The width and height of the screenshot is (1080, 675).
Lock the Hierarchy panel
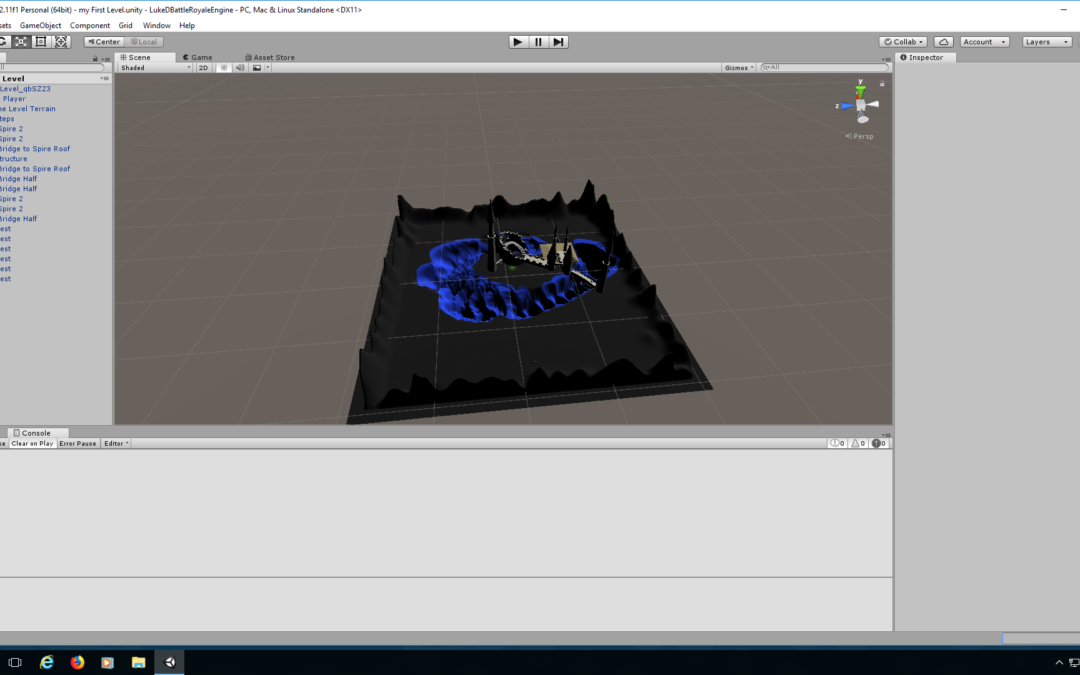(95, 59)
